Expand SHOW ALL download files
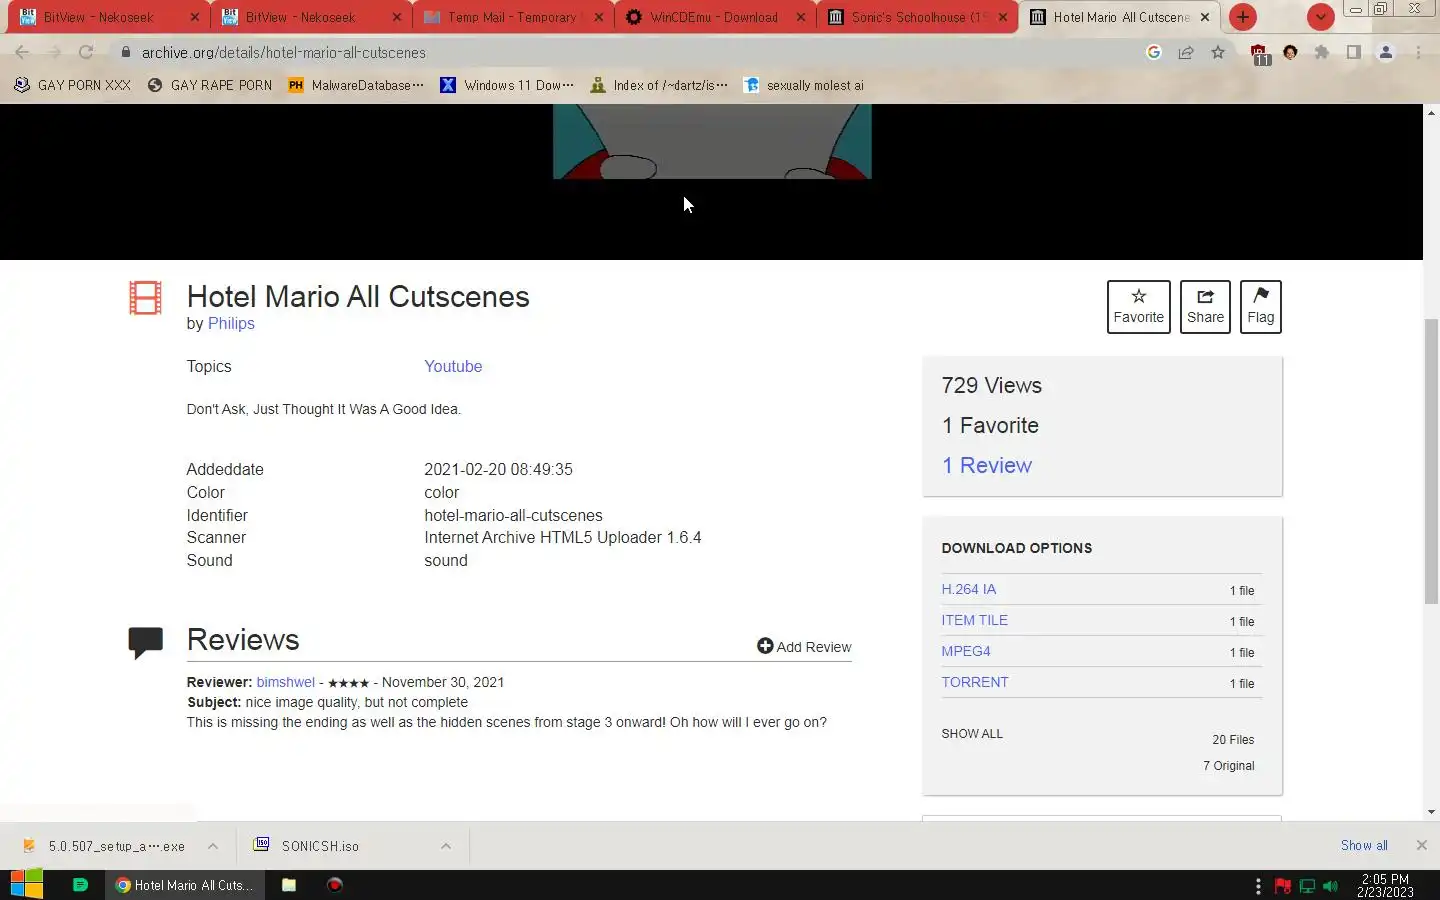This screenshot has width=1440, height=900. [972, 734]
